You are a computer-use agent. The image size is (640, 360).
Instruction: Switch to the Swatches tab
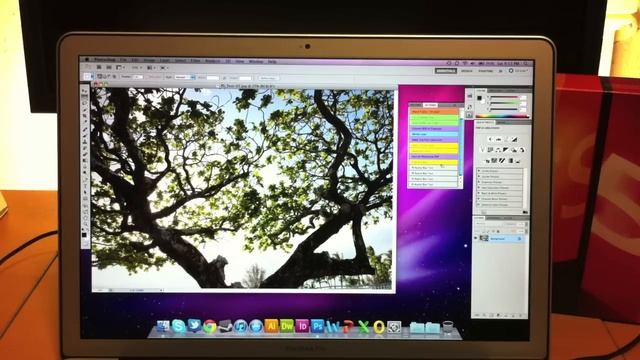coord(496,90)
